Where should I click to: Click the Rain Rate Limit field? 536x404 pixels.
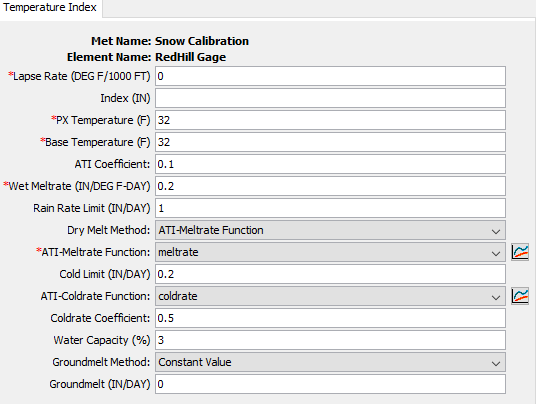pyautogui.click(x=330, y=208)
